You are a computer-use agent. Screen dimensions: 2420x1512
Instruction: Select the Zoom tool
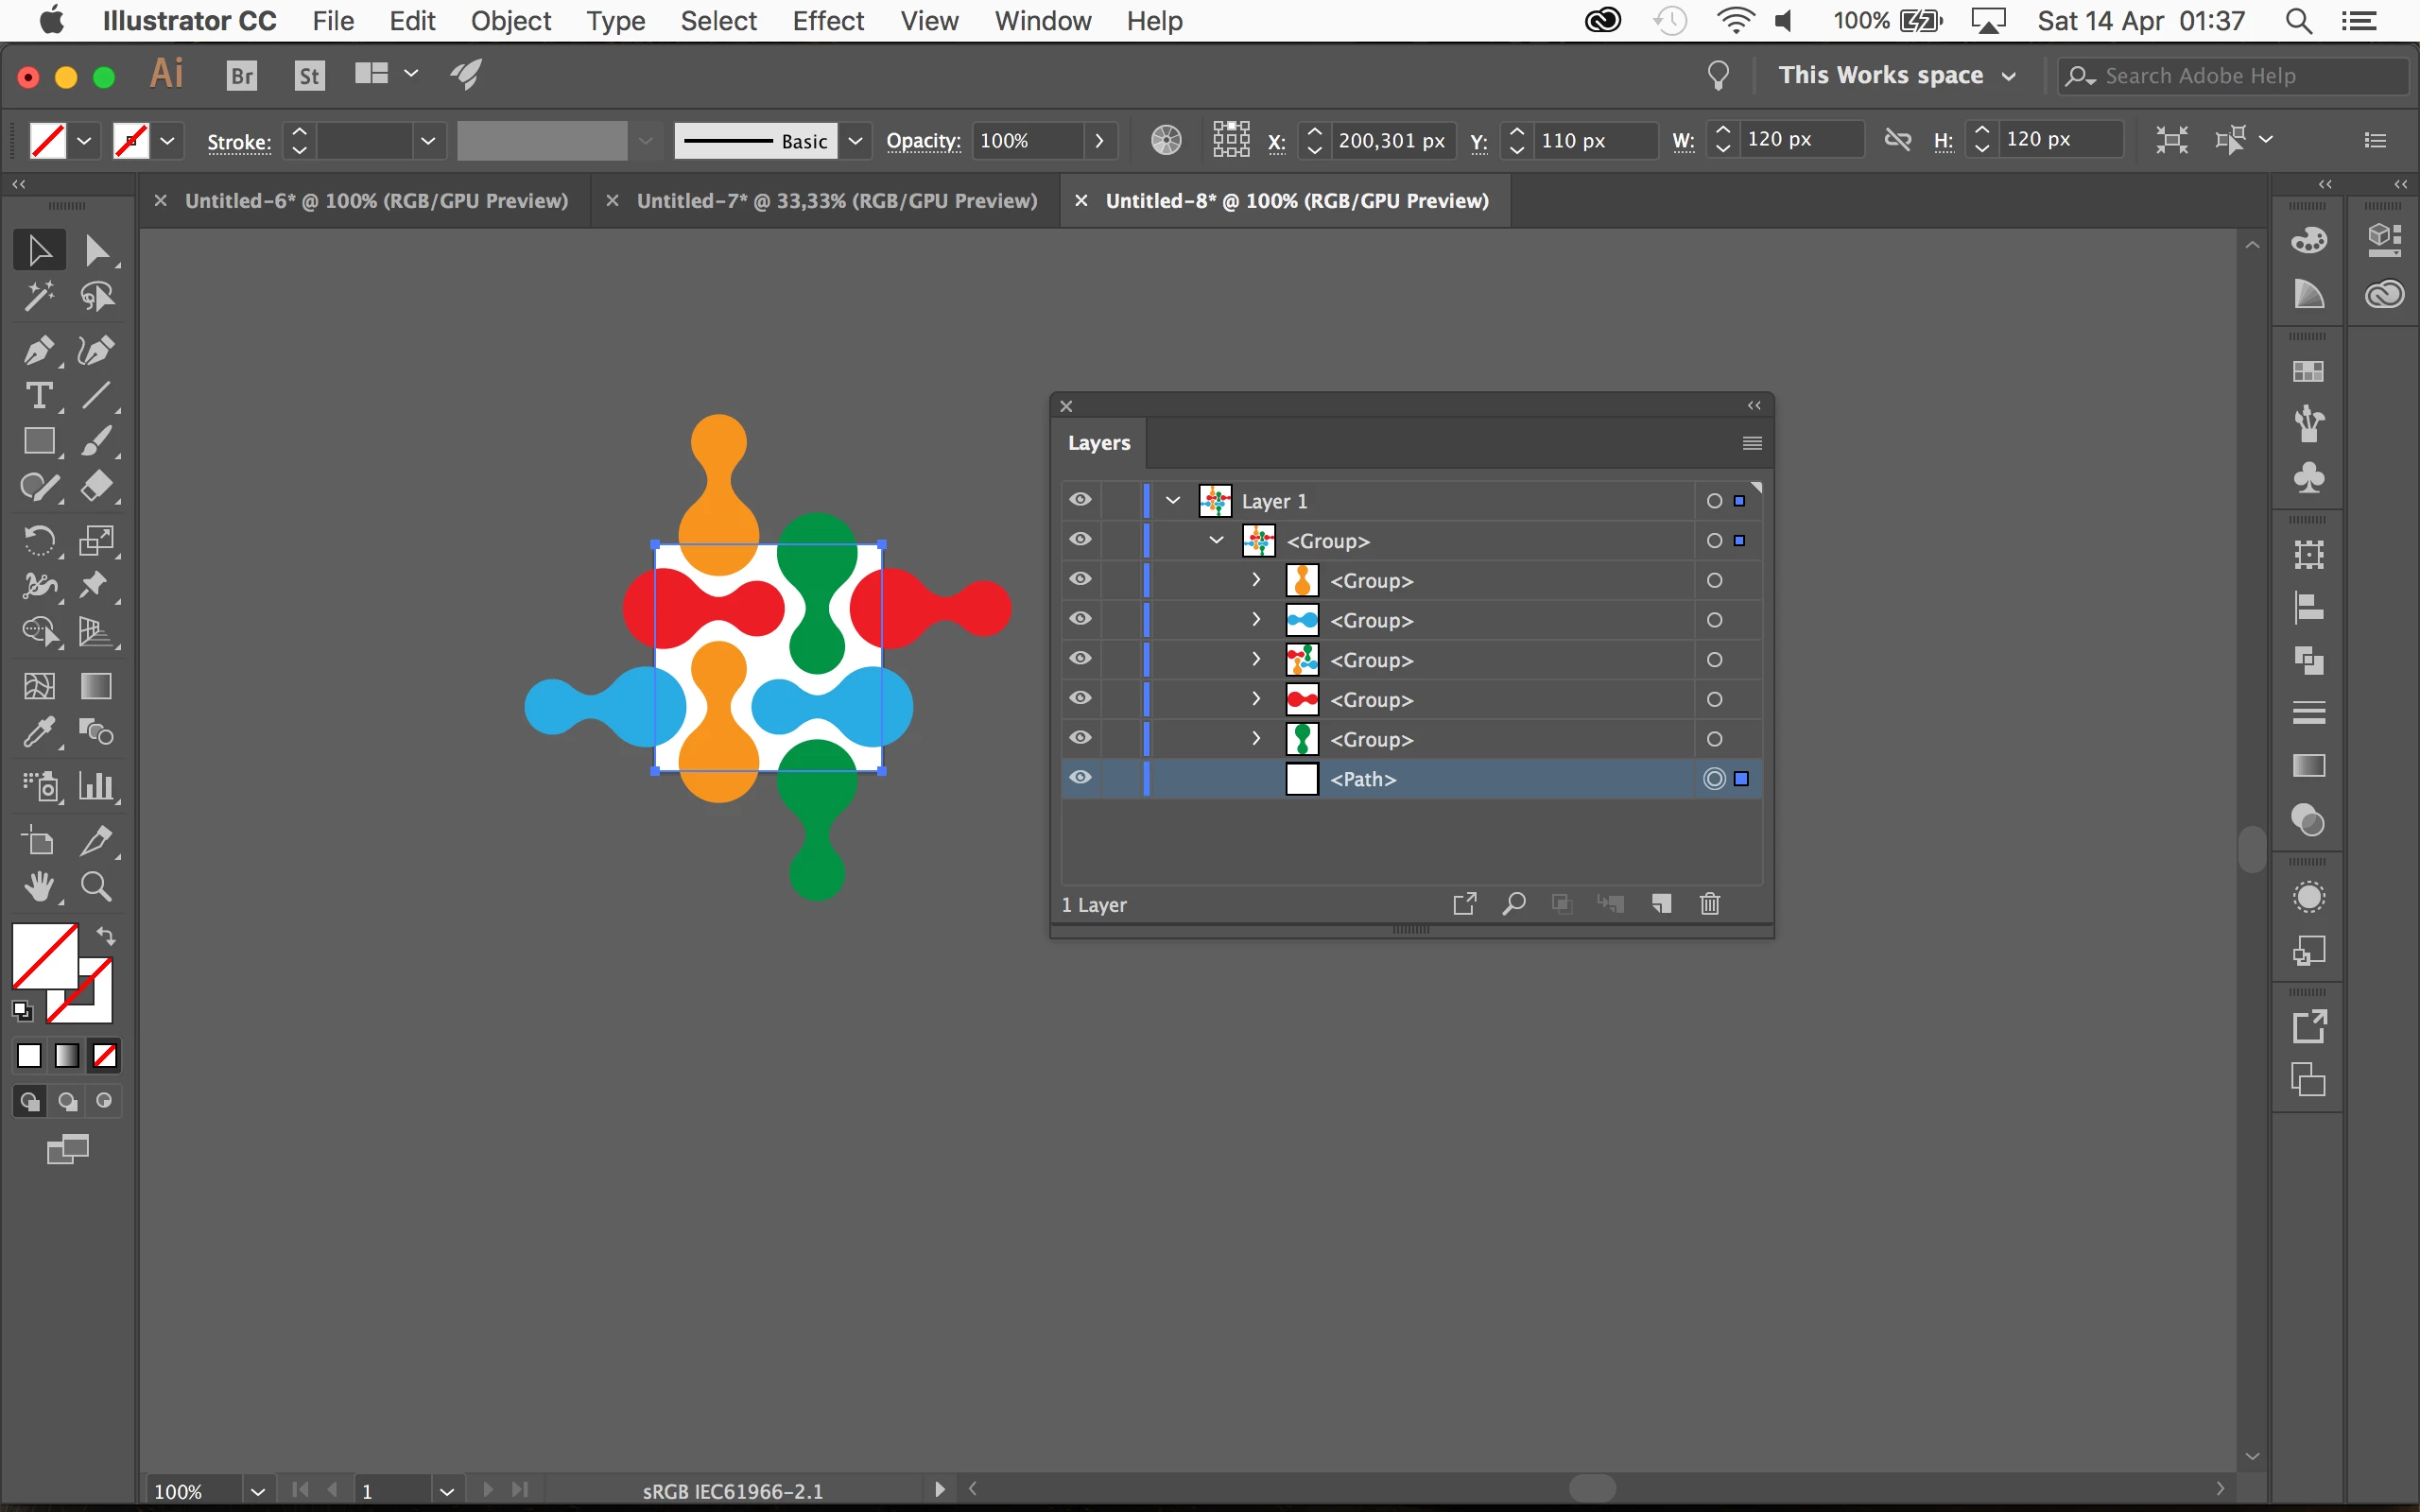[96, 887]
